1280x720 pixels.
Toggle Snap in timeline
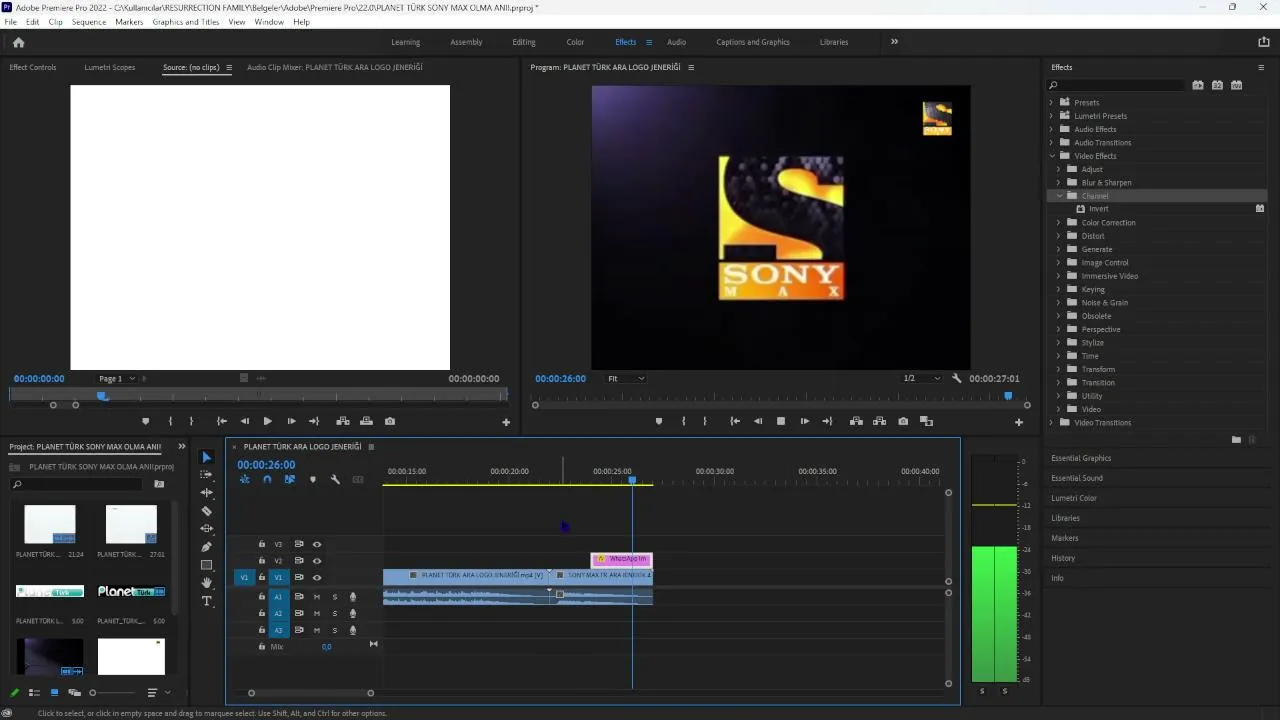267,480
